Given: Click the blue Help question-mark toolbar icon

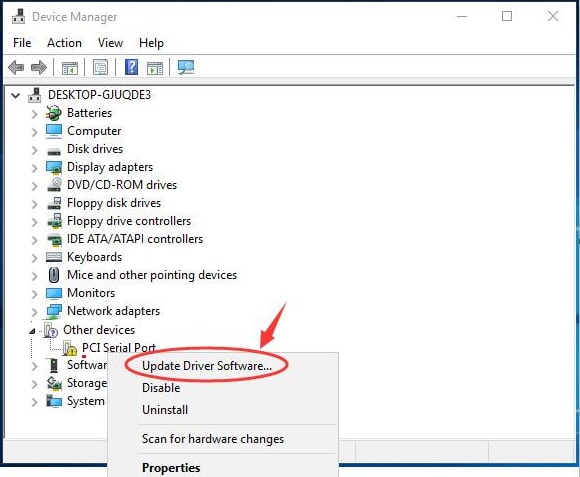Looking at the screenshot, I should pos(131,67).
